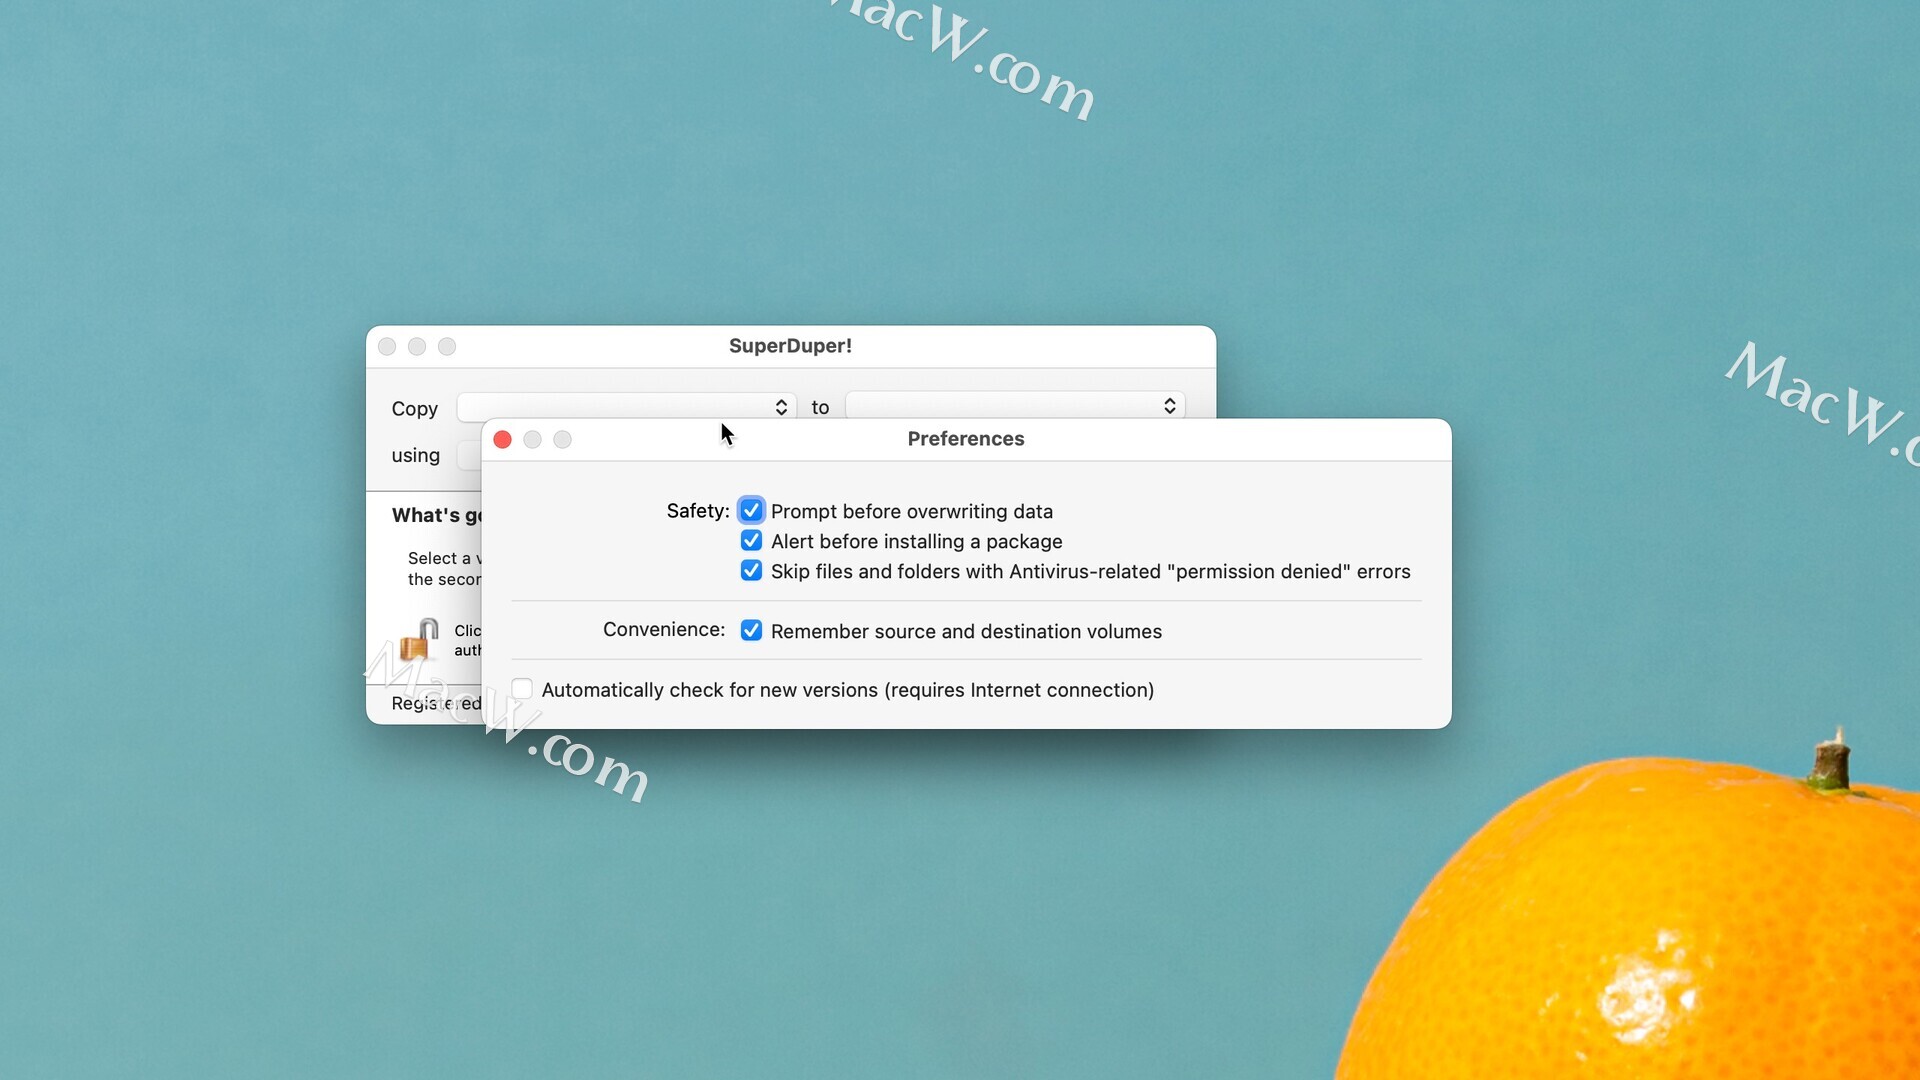Click the SuperDuper! window close button
The width and height of the screenshot is (1920, 1080).
[387, 347]
